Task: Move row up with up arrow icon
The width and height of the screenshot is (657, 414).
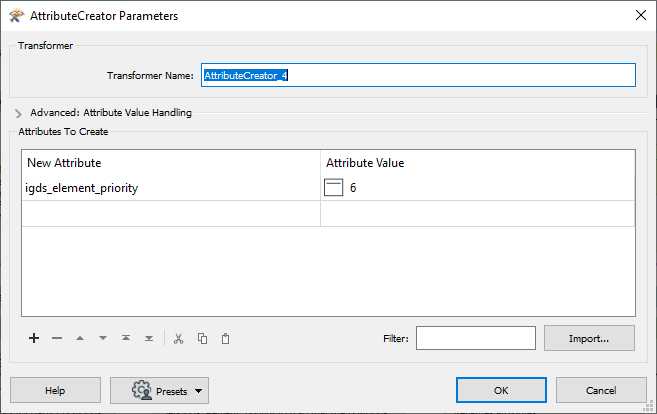Action: point(80,338)
